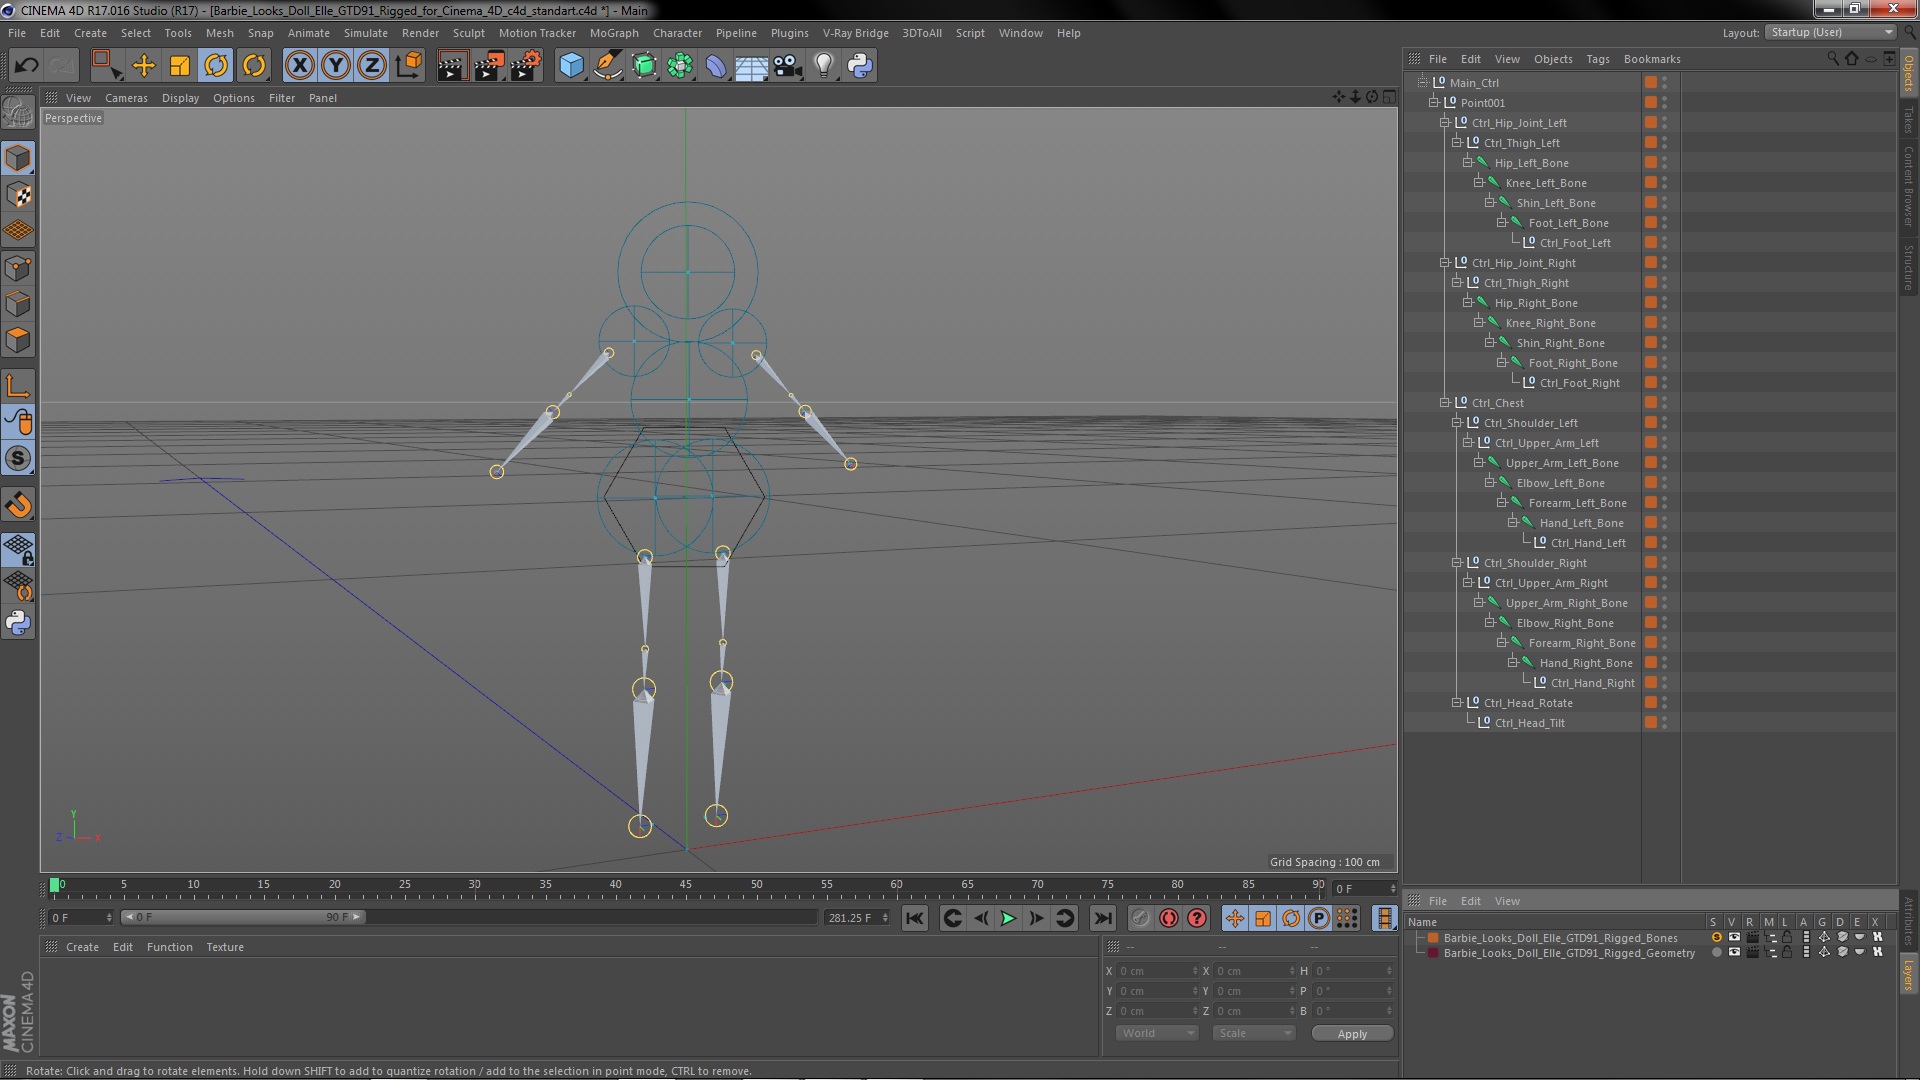The height and width of the screenshot is (1080, 1920).
Task: Toggle view visibility of Rigged_Geometry layer
Action: pos(1734,952)
